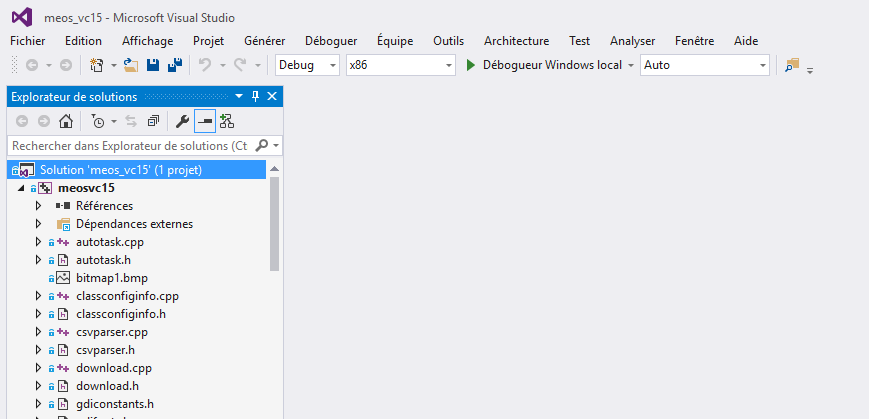The height and width of the screenshot is (419, 869).
Task: Pin the Solution Explorer panel
Action: coord(255,96)
